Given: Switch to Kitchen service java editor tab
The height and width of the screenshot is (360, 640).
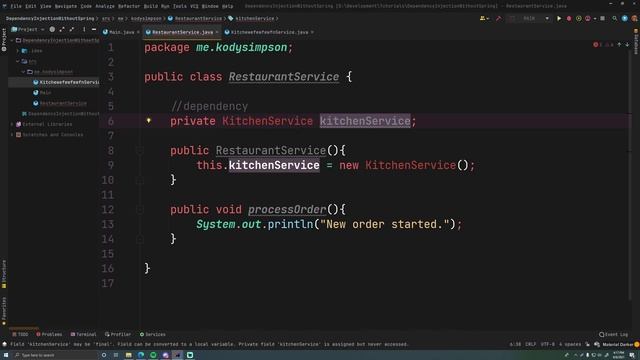Looking at the screenshot, I should pyautogui.click(x=270, y=32).
